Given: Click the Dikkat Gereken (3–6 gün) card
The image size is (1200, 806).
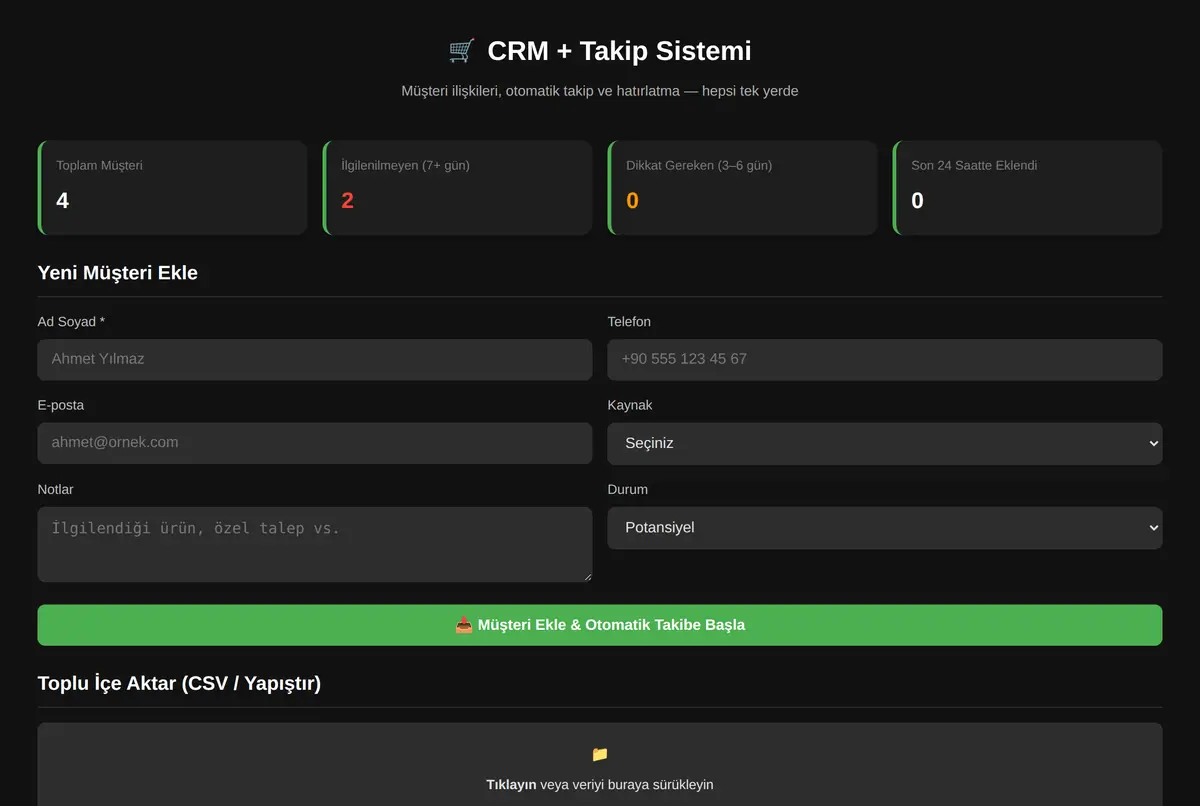Looking at the screenshot, I should (742, 187).
